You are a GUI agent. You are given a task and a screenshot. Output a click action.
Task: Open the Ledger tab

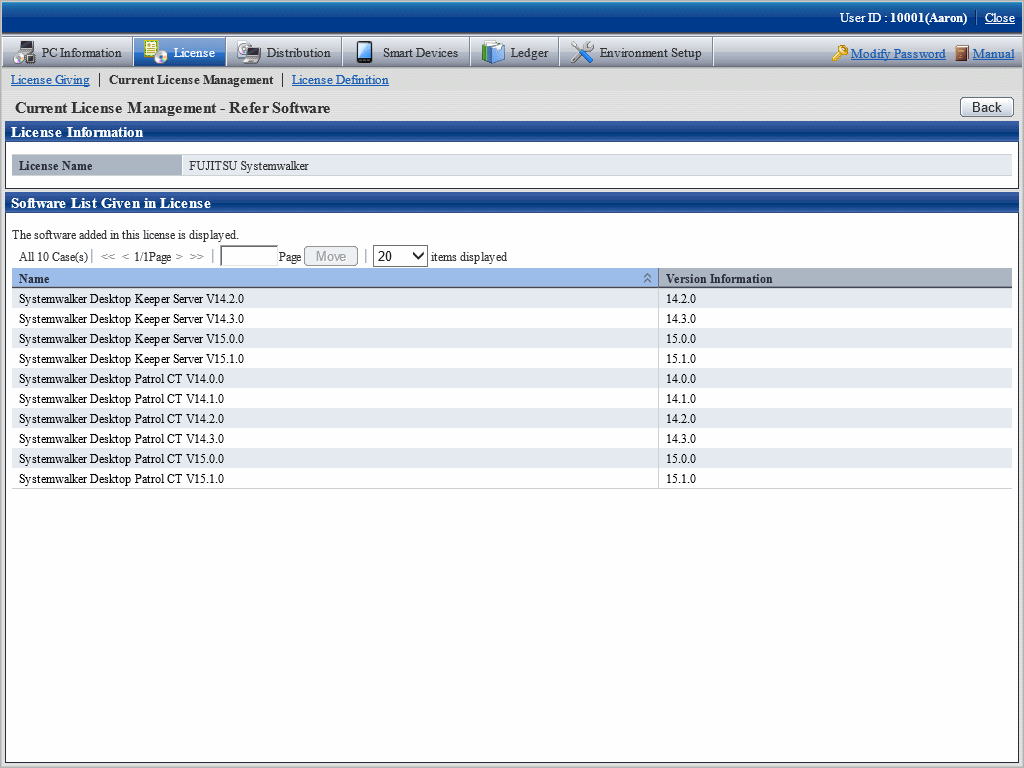(x=515, y=52)
